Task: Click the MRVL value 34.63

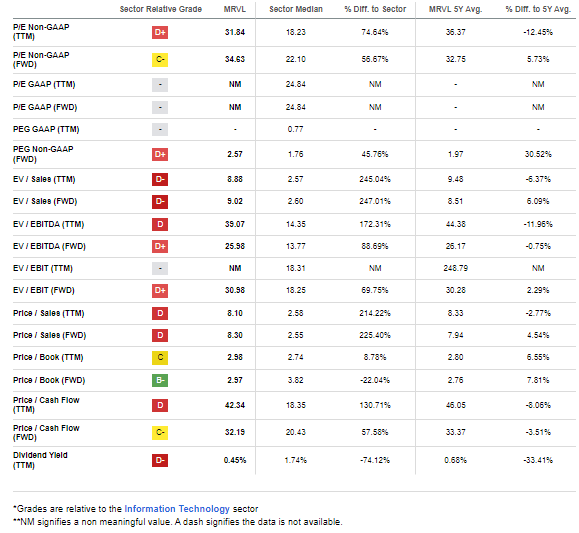Action: pyautogui.click(x=235, y=59)
